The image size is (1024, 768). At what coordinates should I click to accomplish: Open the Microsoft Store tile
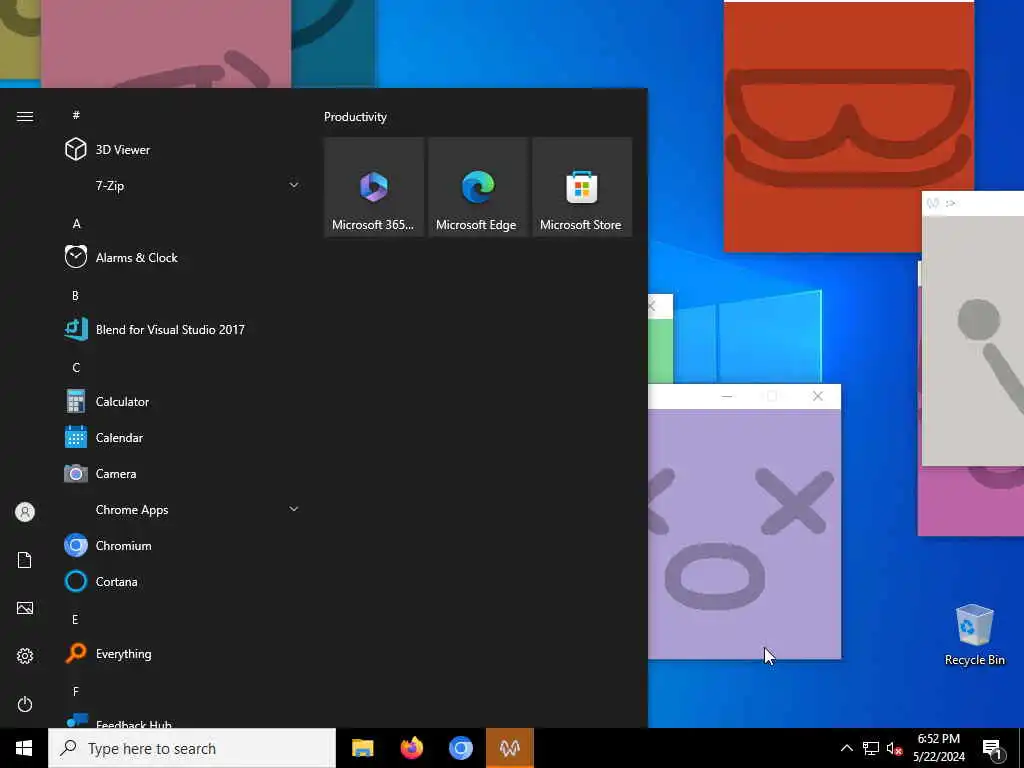point(582,187)
